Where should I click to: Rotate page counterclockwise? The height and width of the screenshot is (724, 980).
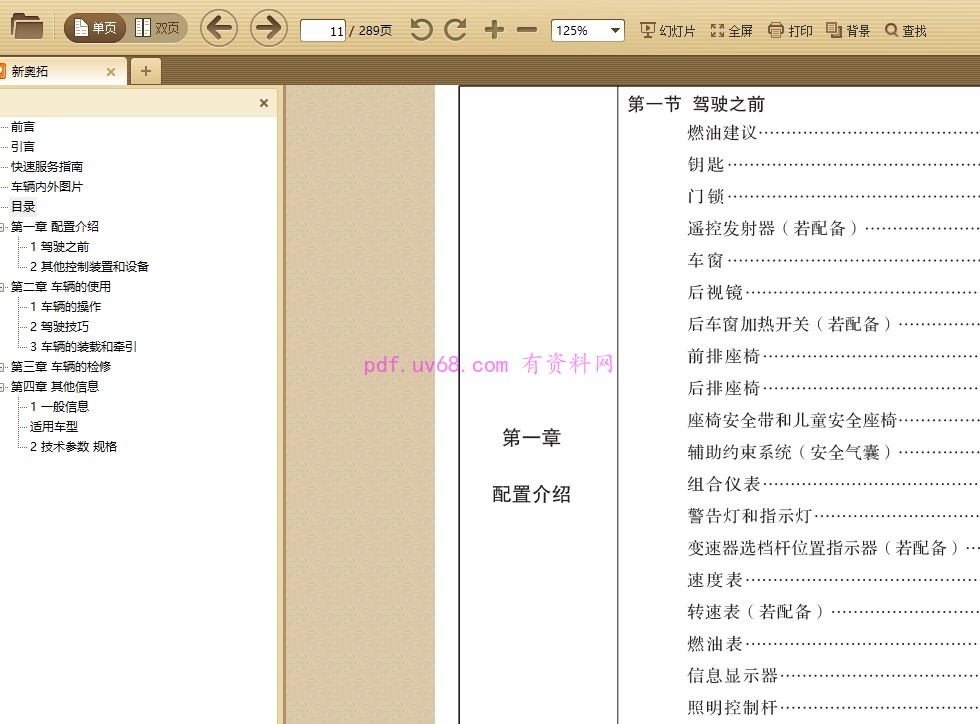(422, 30)
